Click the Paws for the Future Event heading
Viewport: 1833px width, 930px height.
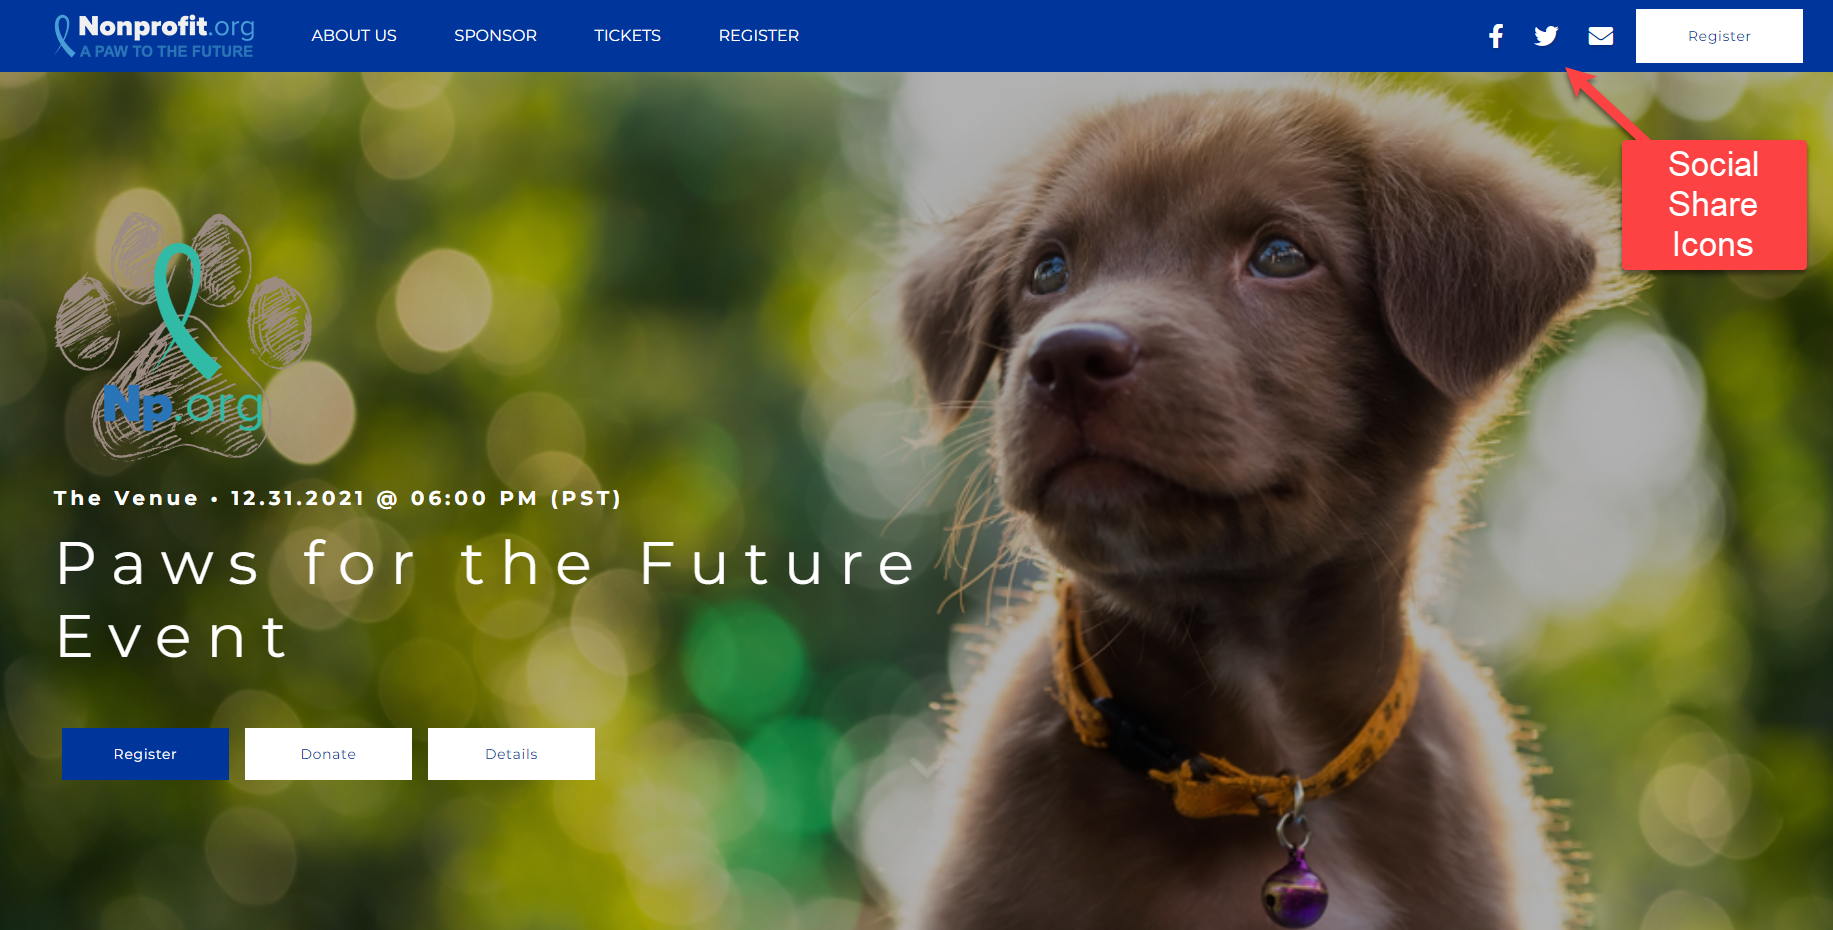pyautogui.click(x=486, y=599)
